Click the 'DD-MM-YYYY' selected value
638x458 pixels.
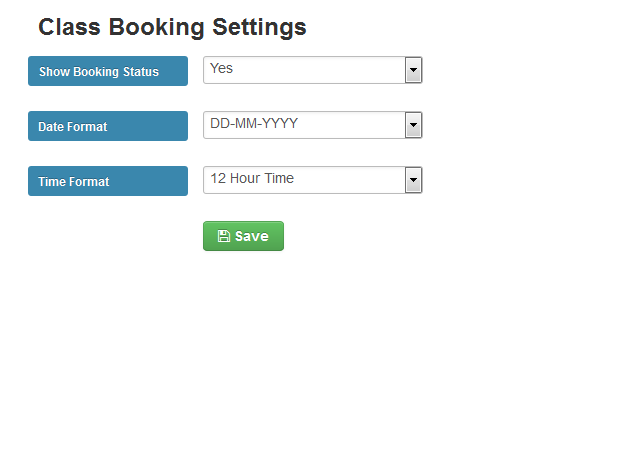254,123
